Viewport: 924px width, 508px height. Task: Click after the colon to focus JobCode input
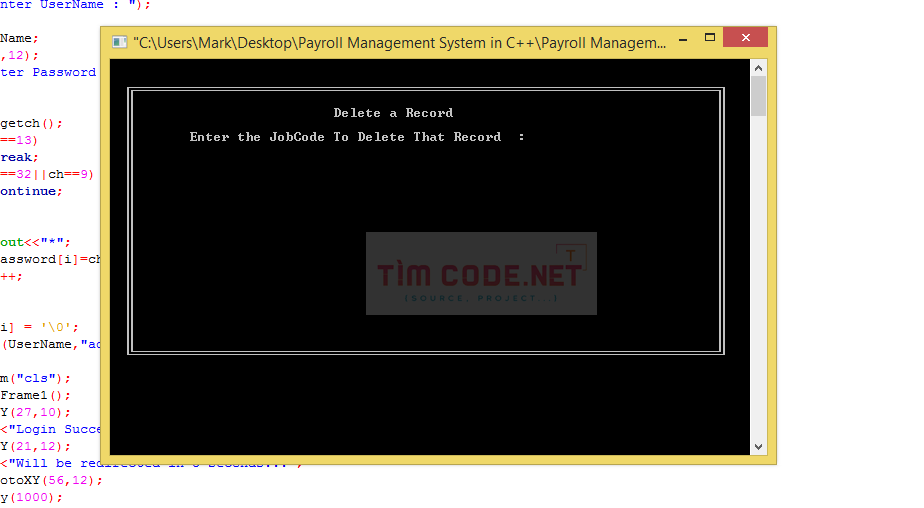pyautogui.click(x=533, y=137)
